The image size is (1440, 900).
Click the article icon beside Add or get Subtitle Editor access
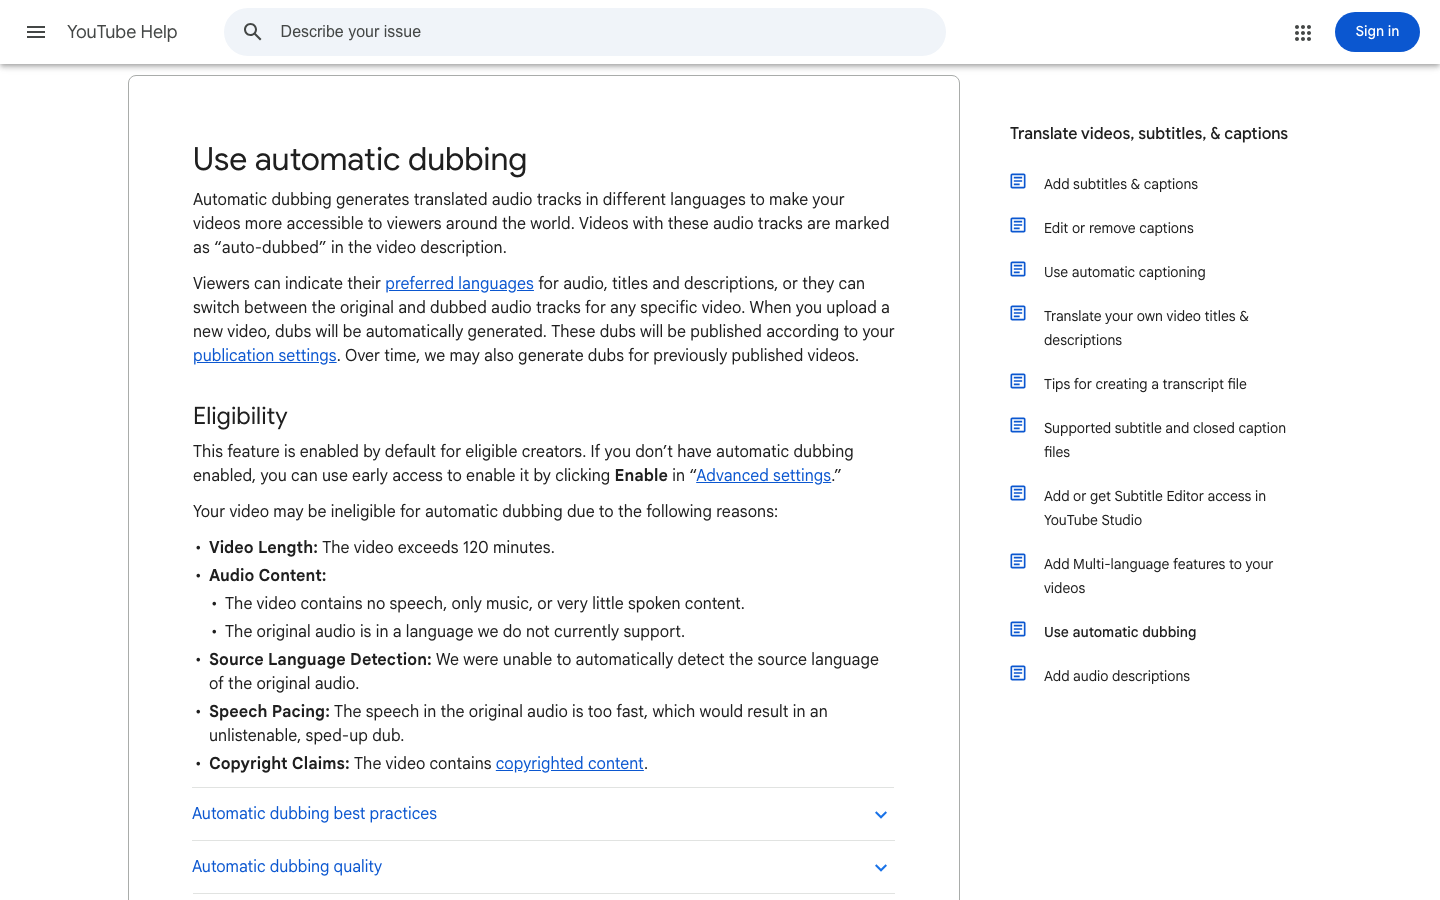coord(1018,493)
